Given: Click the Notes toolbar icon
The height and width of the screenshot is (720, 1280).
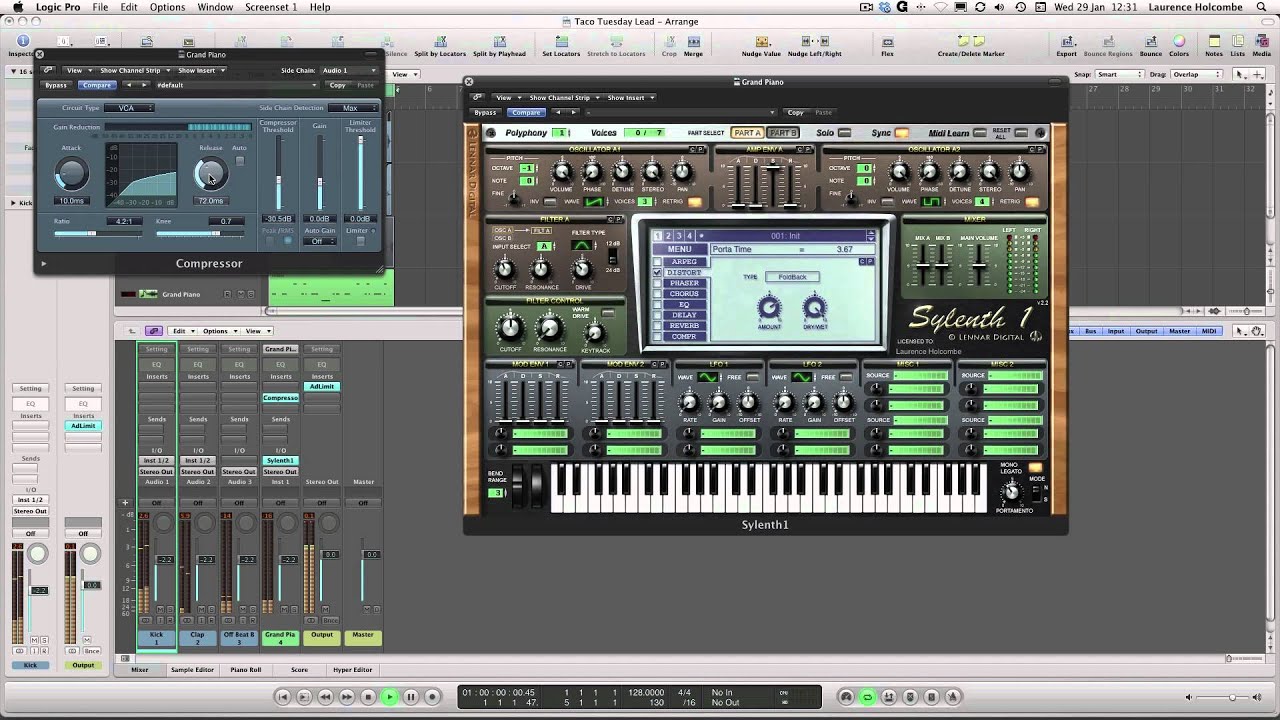Looking at the screenshot, I should (x=1214, y=46).
